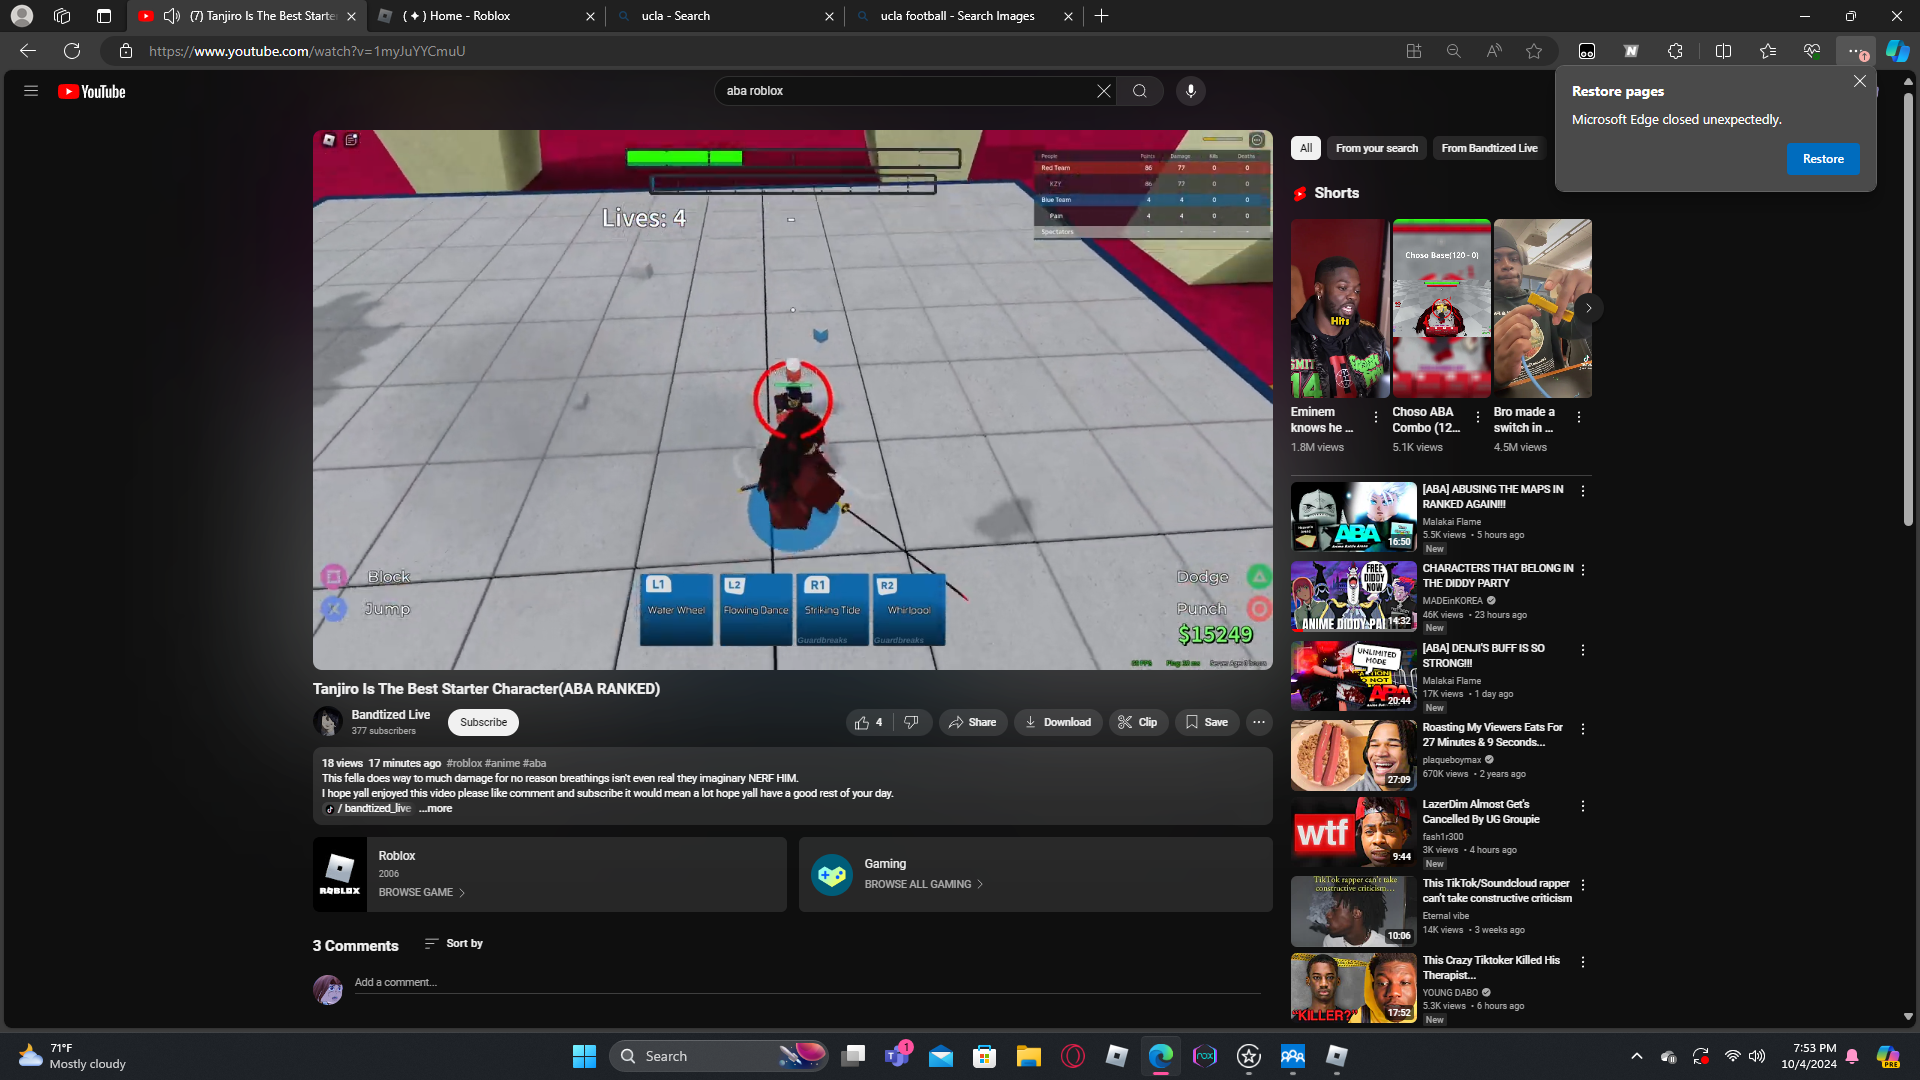Screen dimensions: 1920x1080
Task: Open the Roblox game card icon
Action: click(340, 874)
